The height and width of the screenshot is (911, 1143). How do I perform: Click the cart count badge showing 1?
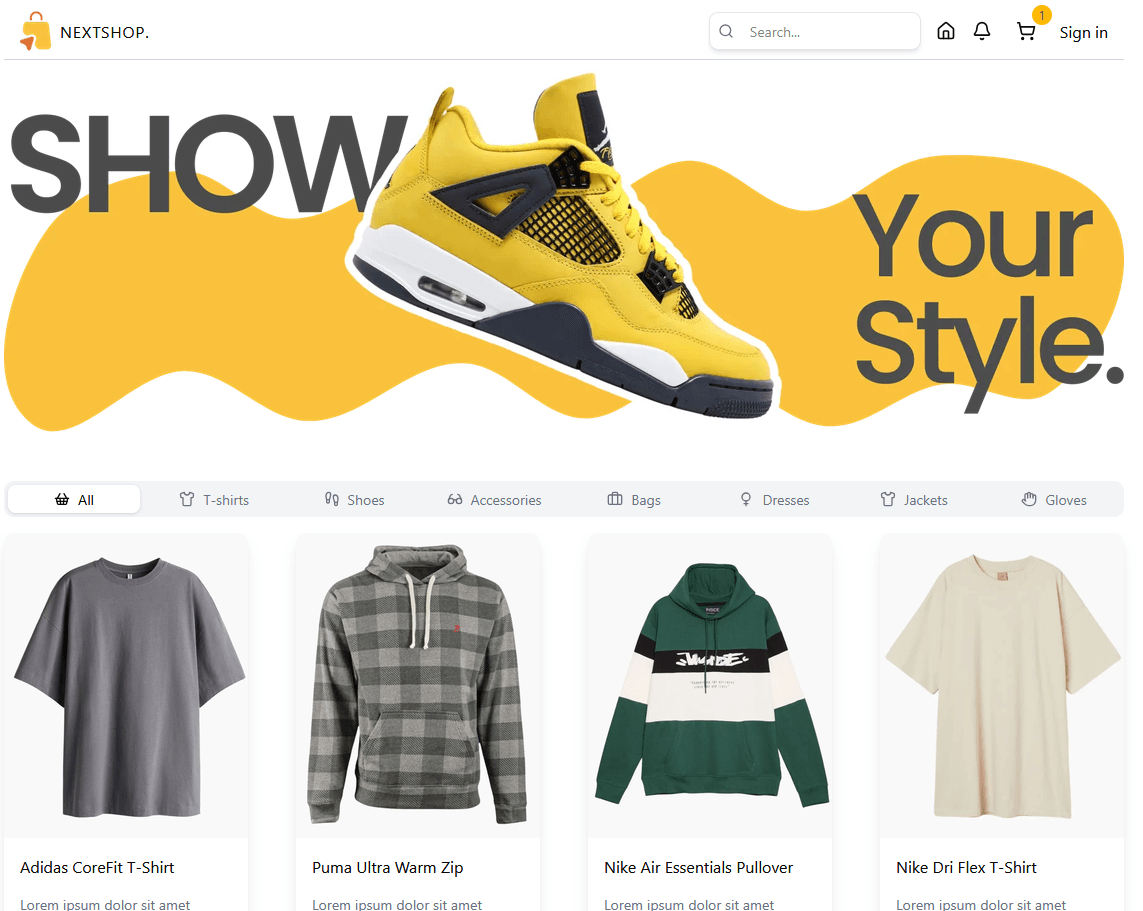point(1042,15)
